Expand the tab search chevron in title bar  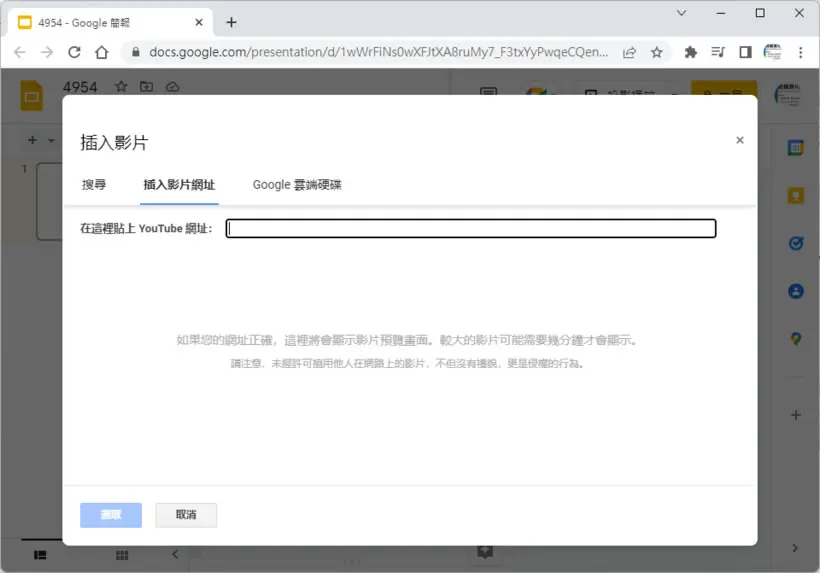pyautogui.click(x=681, y=13)
